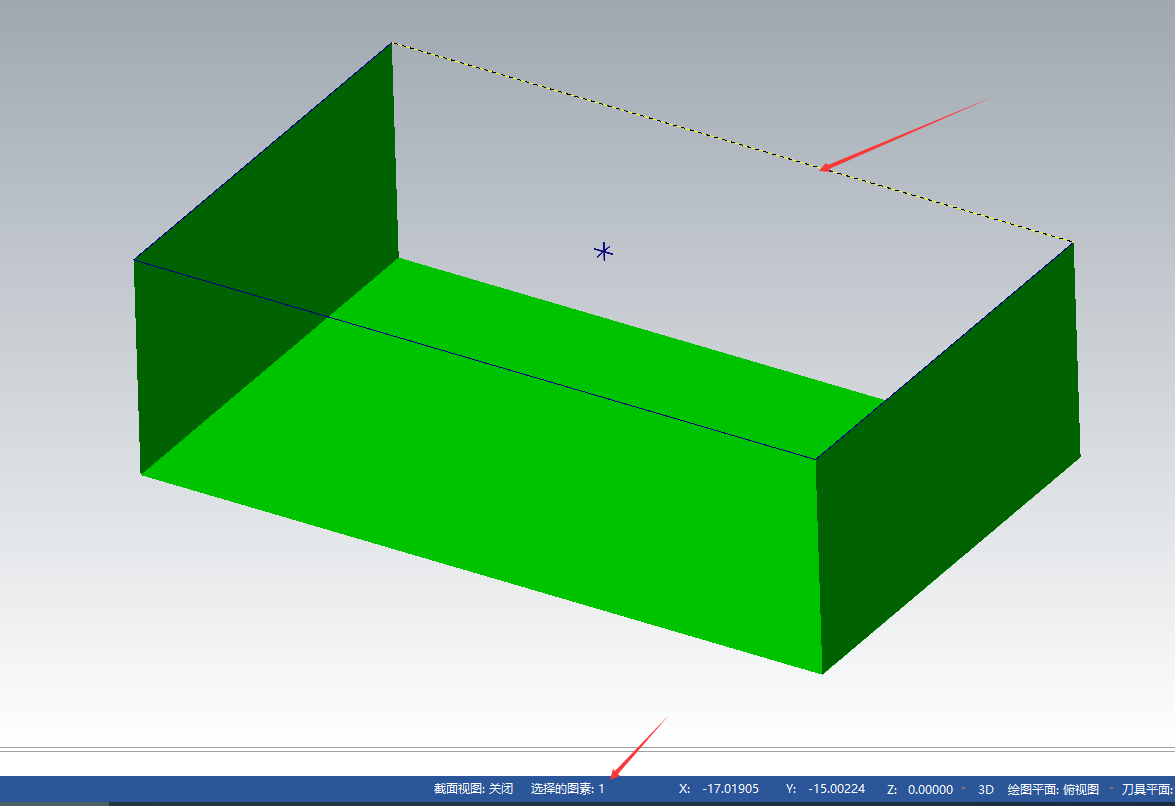This screenshot has height=806, width=1175.
Task: Toggle the 3D mode in status bar
Action: click(986, 790)
